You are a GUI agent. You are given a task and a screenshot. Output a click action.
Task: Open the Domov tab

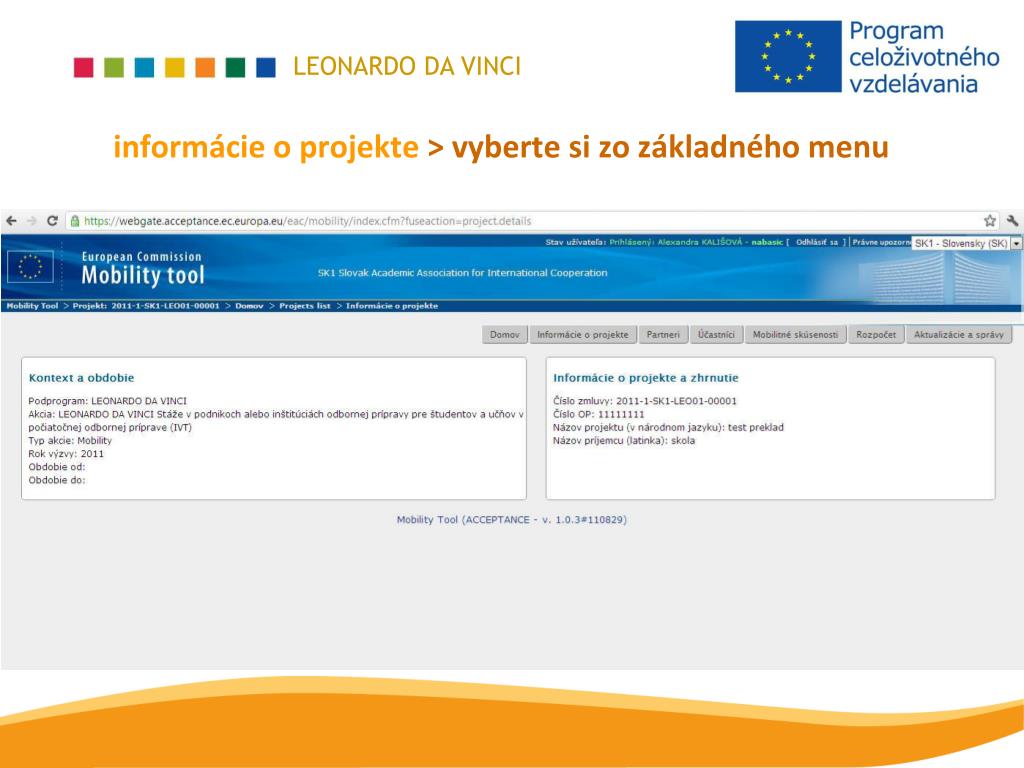point(505,334)
